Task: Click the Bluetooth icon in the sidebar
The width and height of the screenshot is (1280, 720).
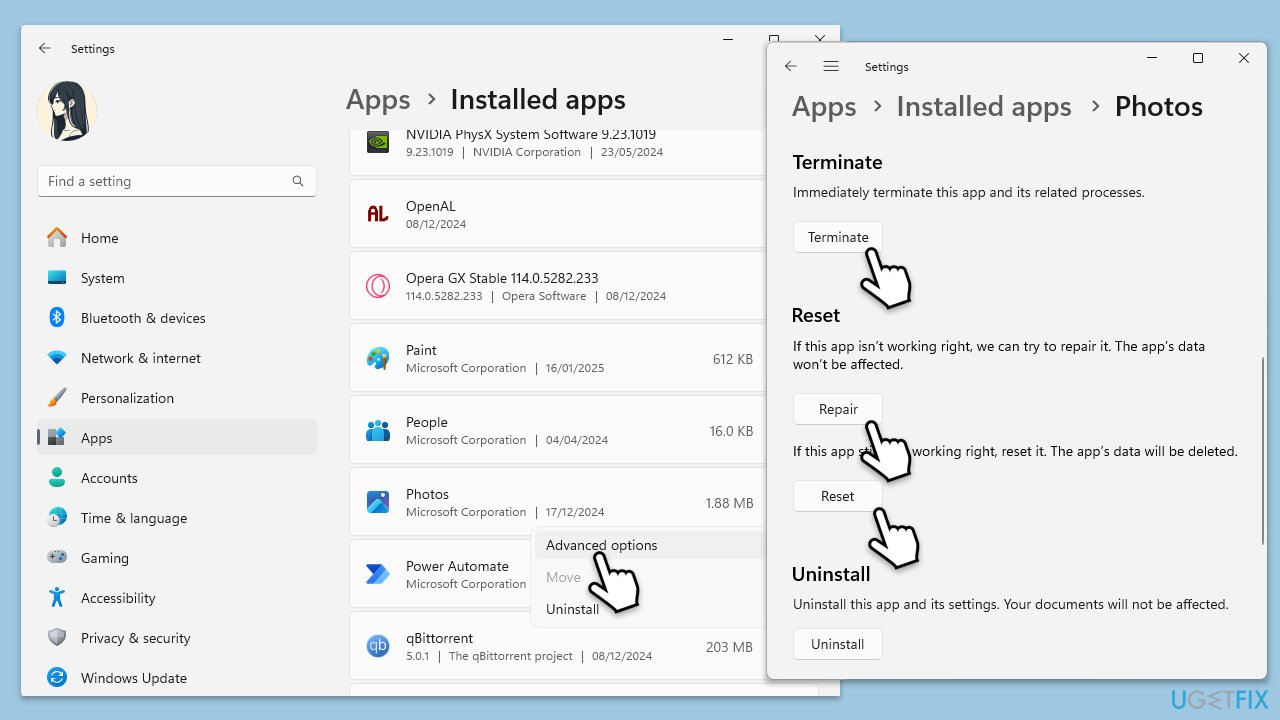Action: tap(57, 318)
